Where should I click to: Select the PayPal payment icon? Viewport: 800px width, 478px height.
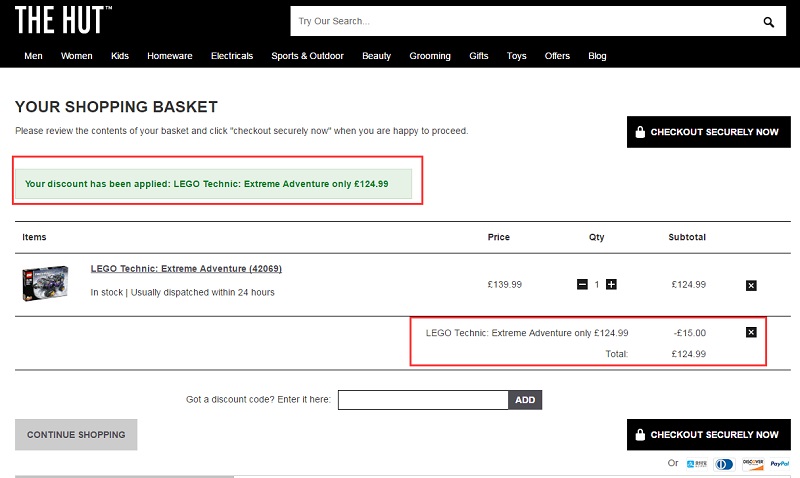779,464
